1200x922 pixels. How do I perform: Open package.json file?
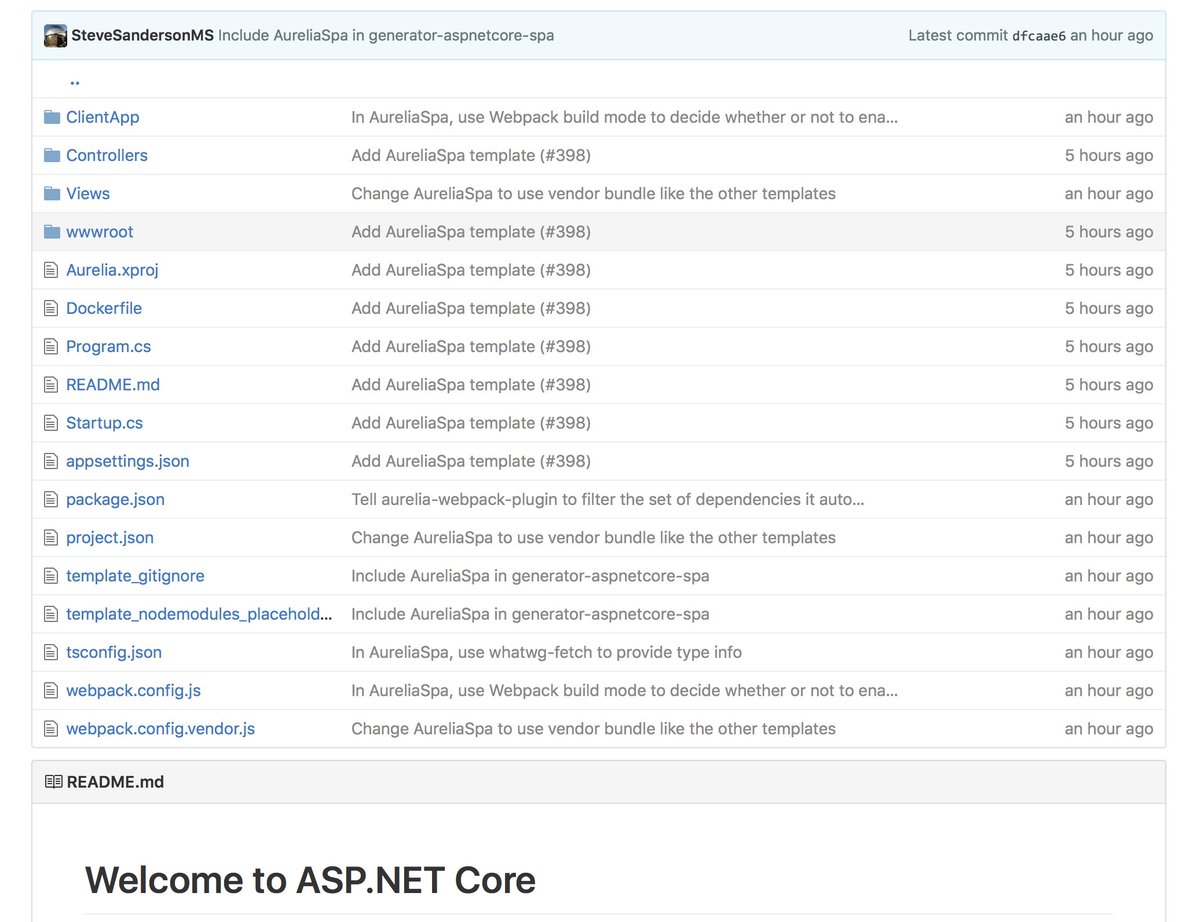click(115, 499)
